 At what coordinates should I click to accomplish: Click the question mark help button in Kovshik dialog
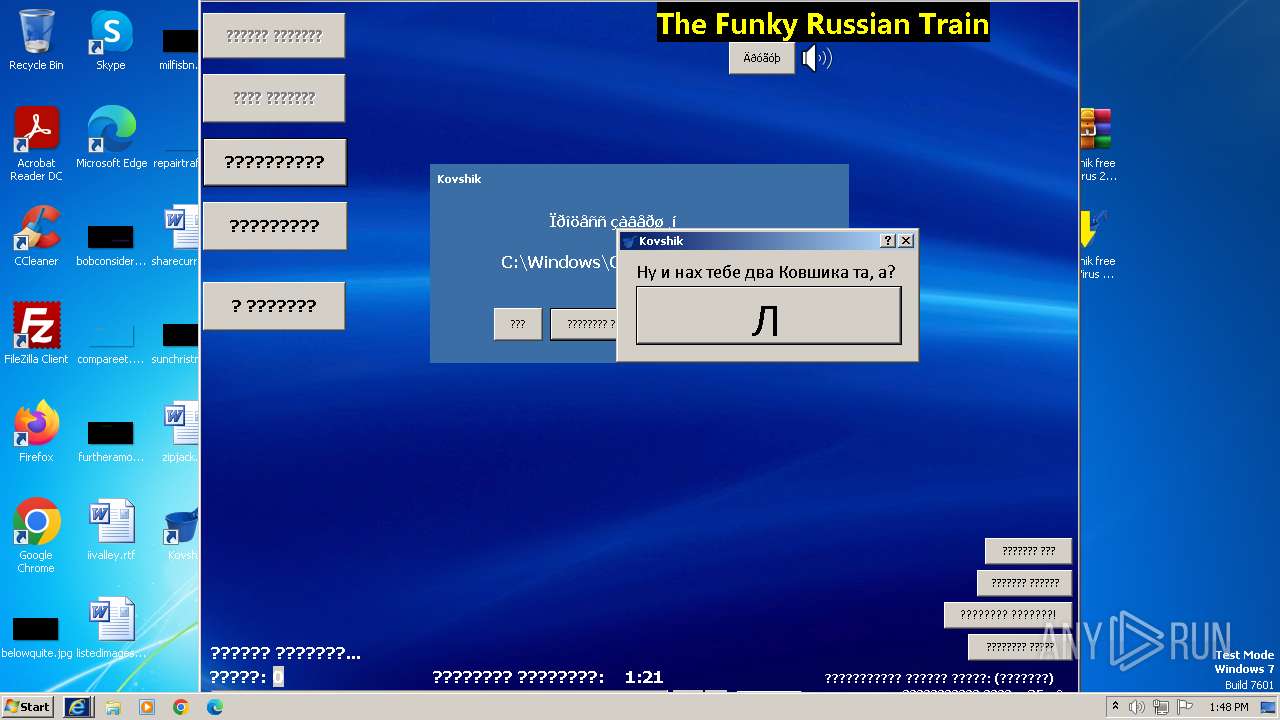click(x=888, y=241)
